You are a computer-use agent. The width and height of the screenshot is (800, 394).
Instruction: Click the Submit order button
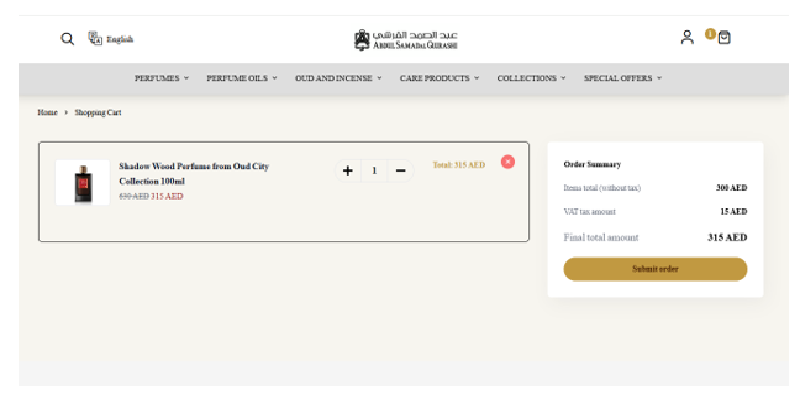point(655,269)
